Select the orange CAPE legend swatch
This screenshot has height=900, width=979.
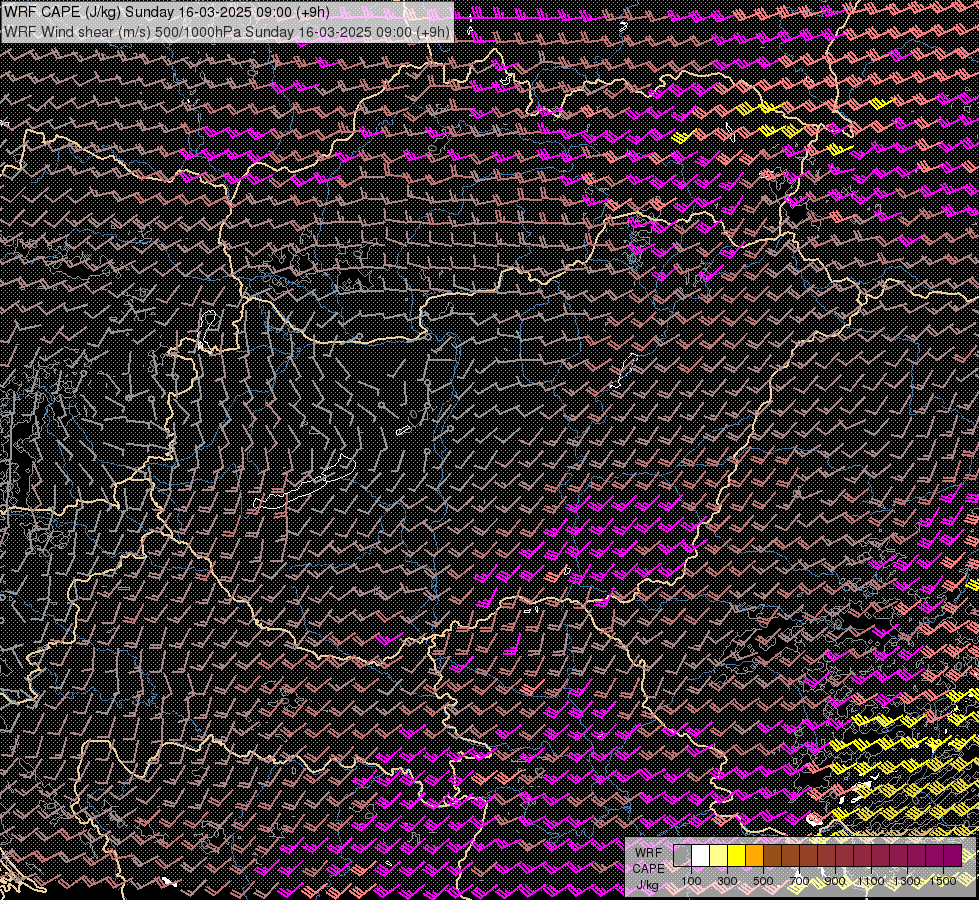(755, 856)
